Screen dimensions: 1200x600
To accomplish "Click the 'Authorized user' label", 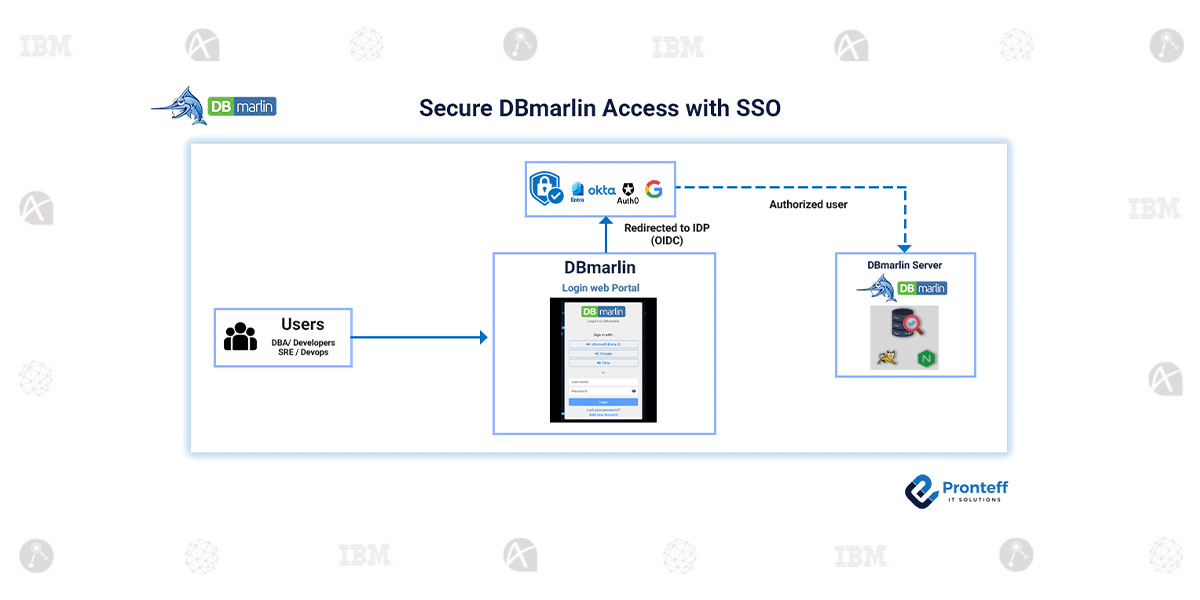I will tap(808, 204).
